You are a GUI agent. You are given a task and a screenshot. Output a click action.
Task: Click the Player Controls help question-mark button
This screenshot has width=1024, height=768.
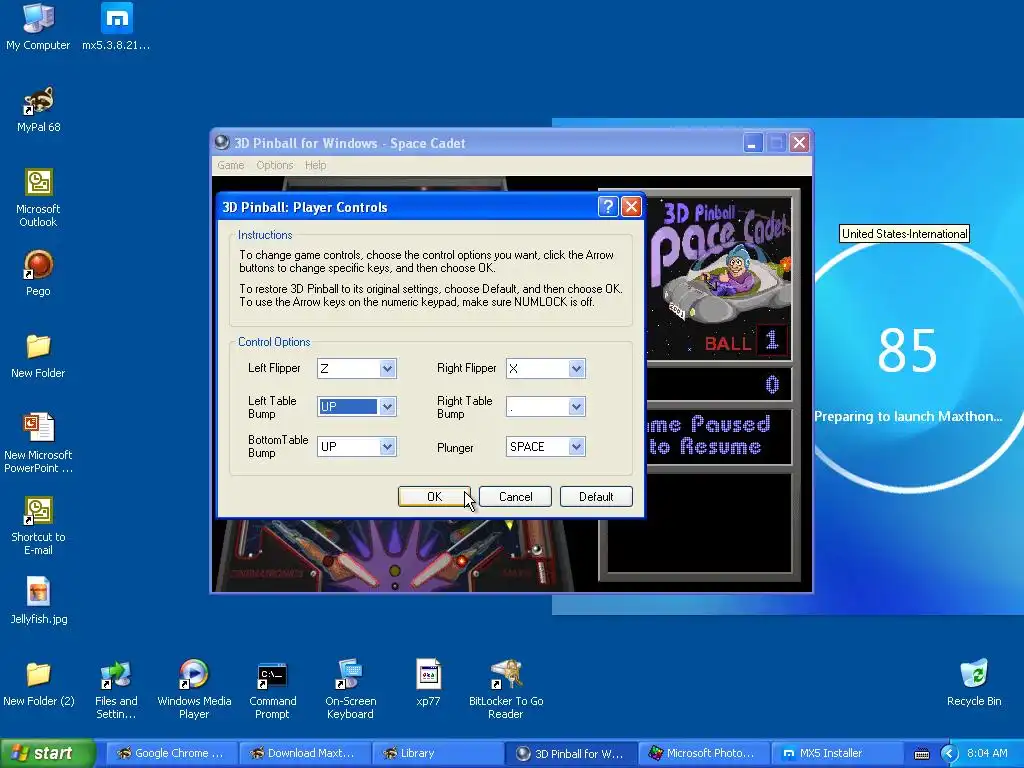pyautogui.click(x=607, y=207)
